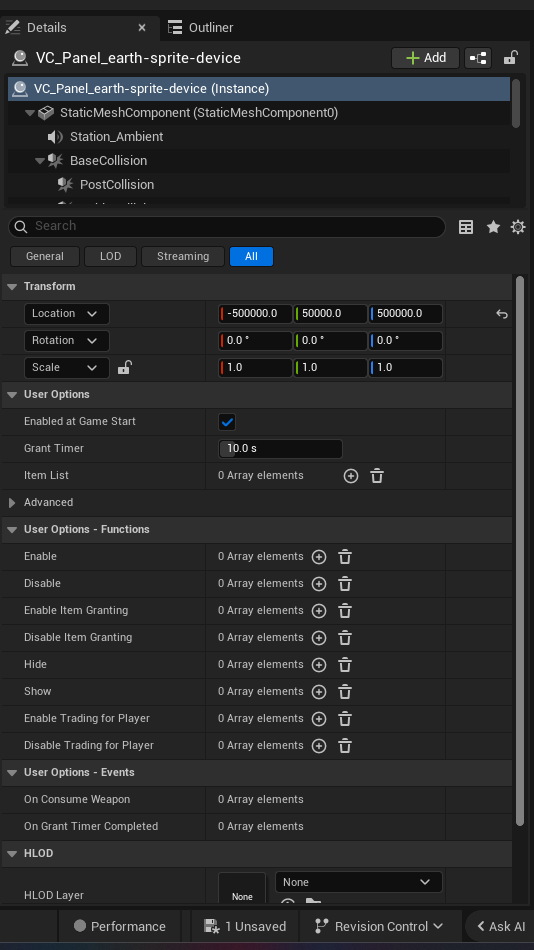Toggle favorites star filter icon

(493, 227)
